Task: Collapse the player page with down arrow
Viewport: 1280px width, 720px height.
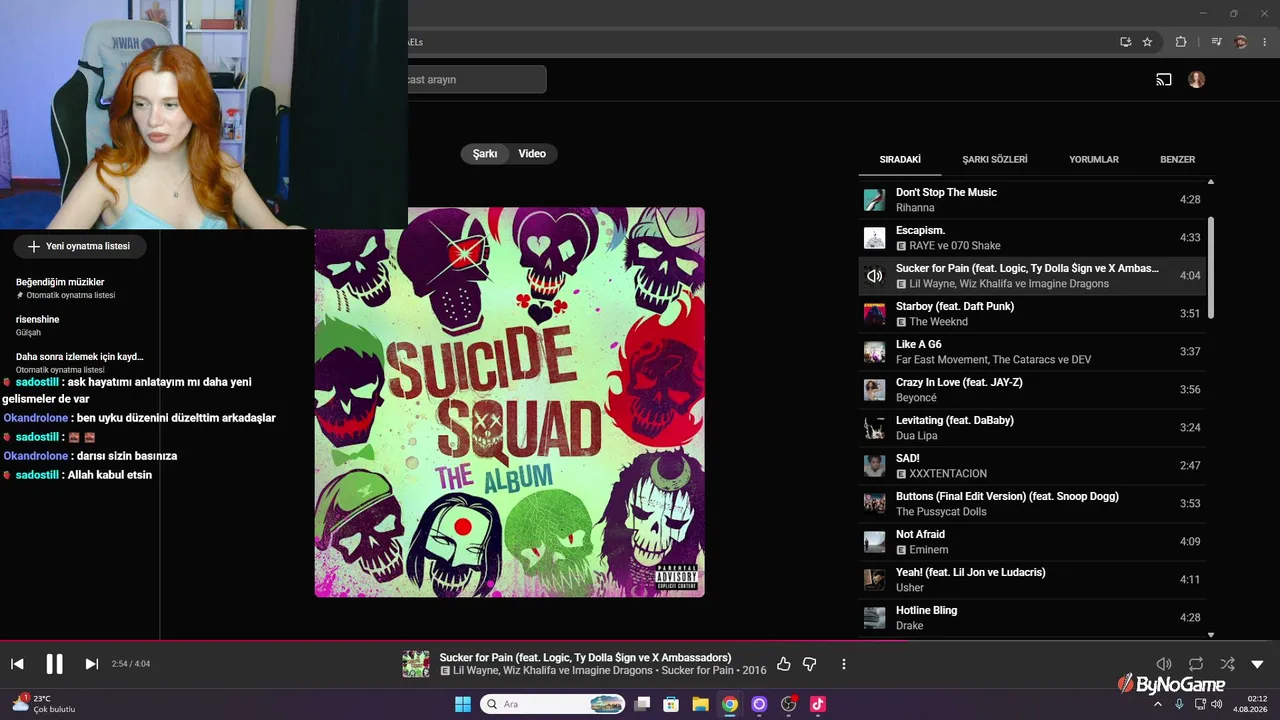Action: (1258, 664)
